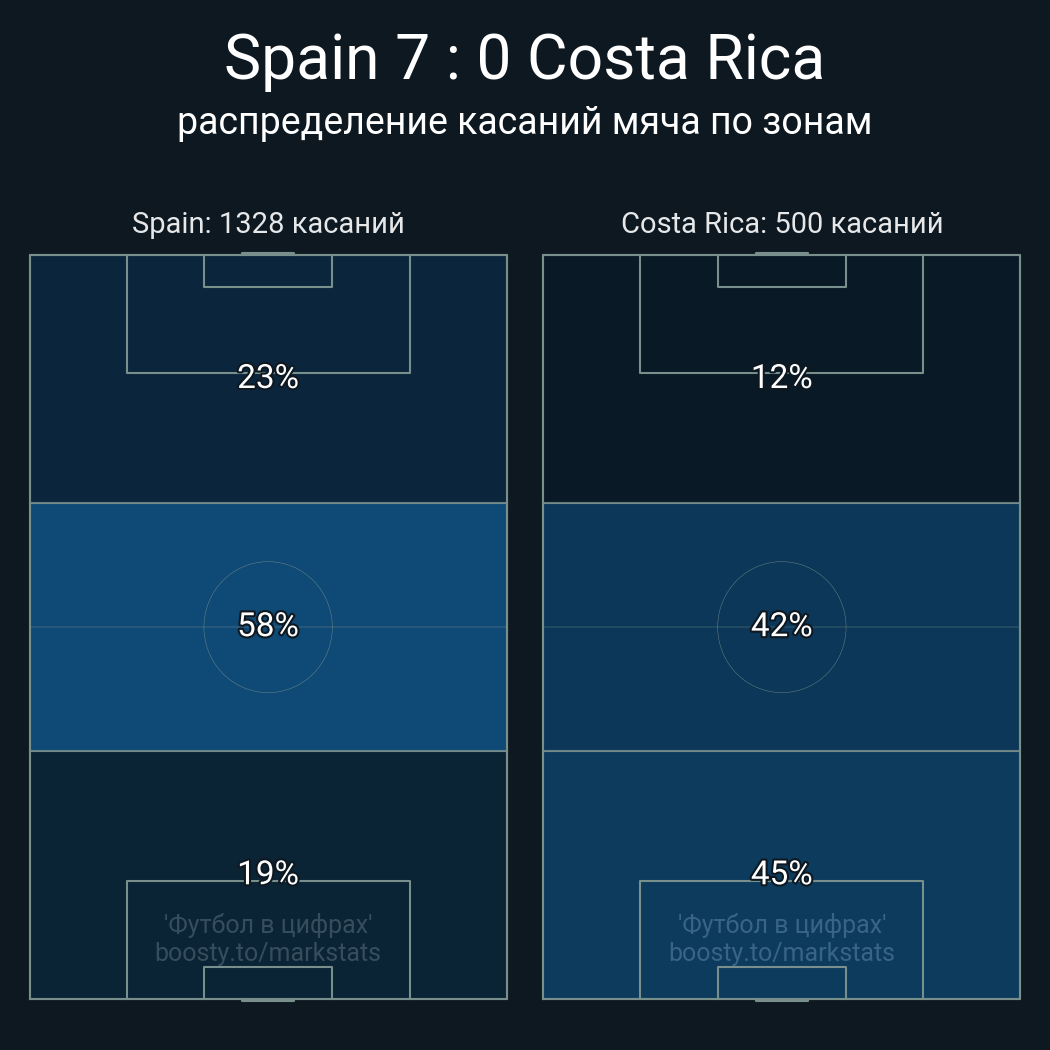Click the top six-yard box on Spain's pitch
The height and width of the screenshot is (1050, 1050).
[x=268, y=271]
